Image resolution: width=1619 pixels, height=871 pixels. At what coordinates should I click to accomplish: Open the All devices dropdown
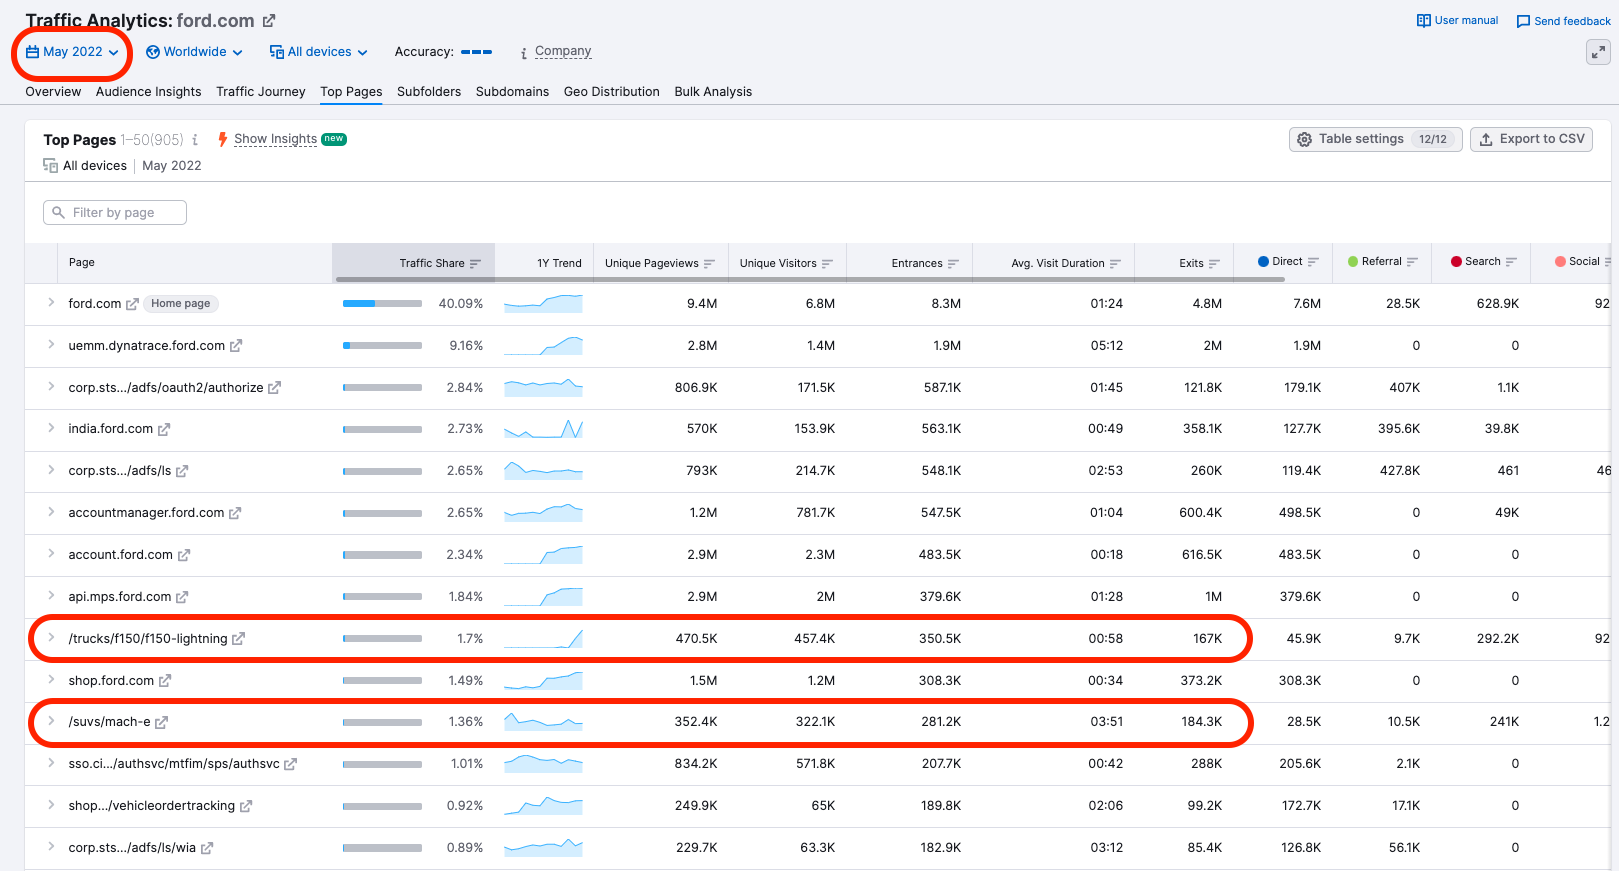click(319, 52)
